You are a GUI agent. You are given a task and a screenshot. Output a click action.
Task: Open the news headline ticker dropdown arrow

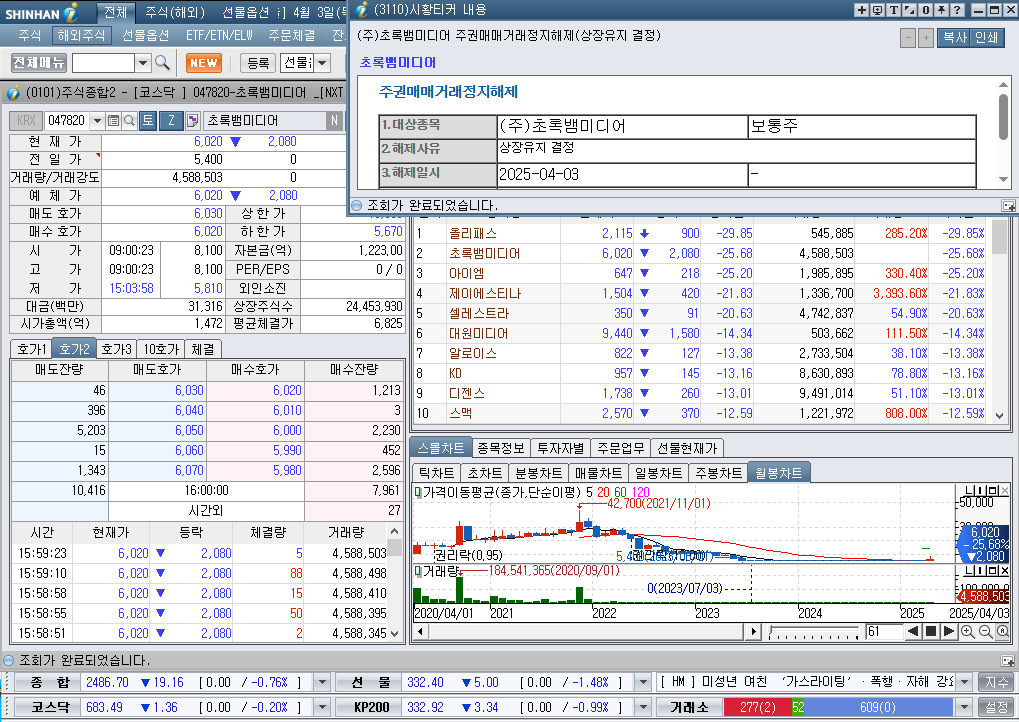964,682
